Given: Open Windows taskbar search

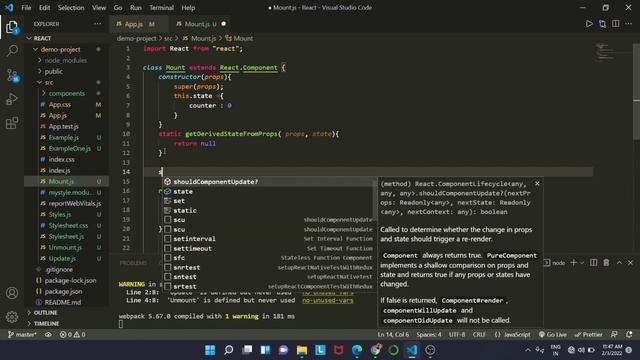Looking at the screenshot, I should tap(229, 350).
